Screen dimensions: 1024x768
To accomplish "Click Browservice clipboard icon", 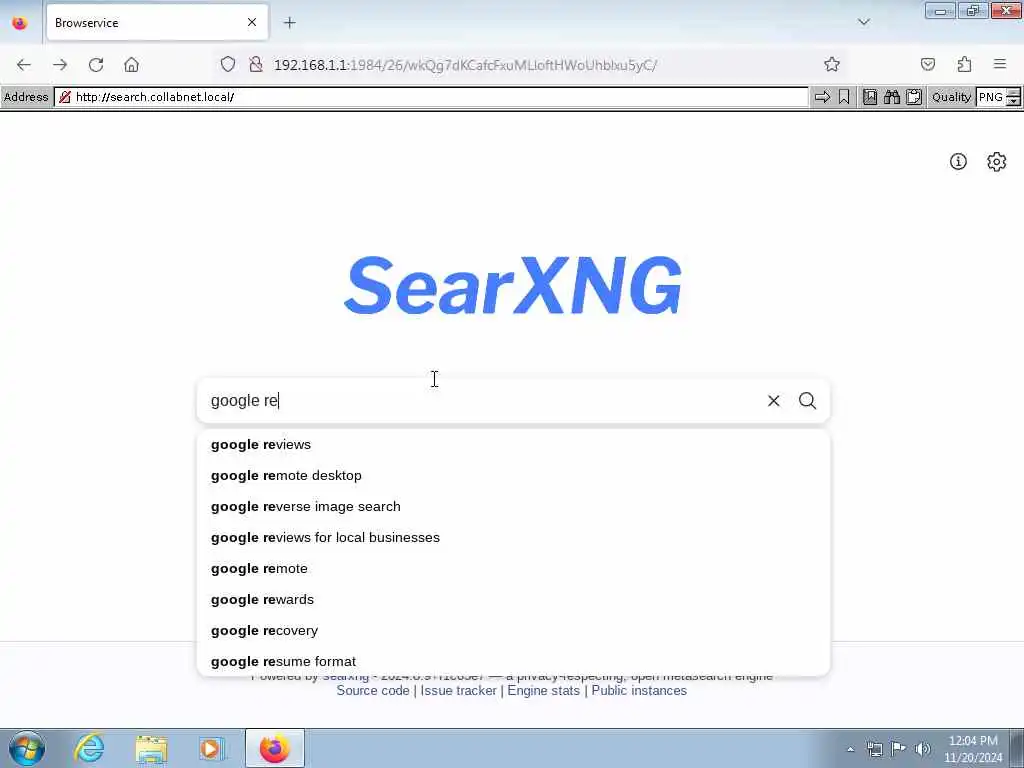I will point(914,97).
